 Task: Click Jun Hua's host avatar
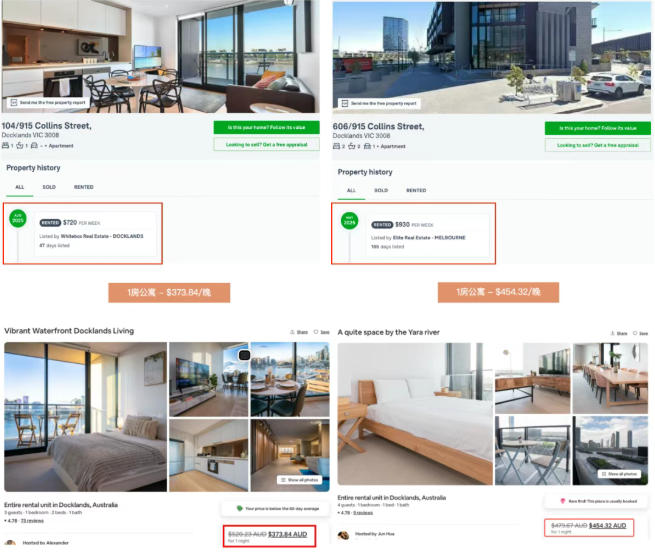pos(343,534)
